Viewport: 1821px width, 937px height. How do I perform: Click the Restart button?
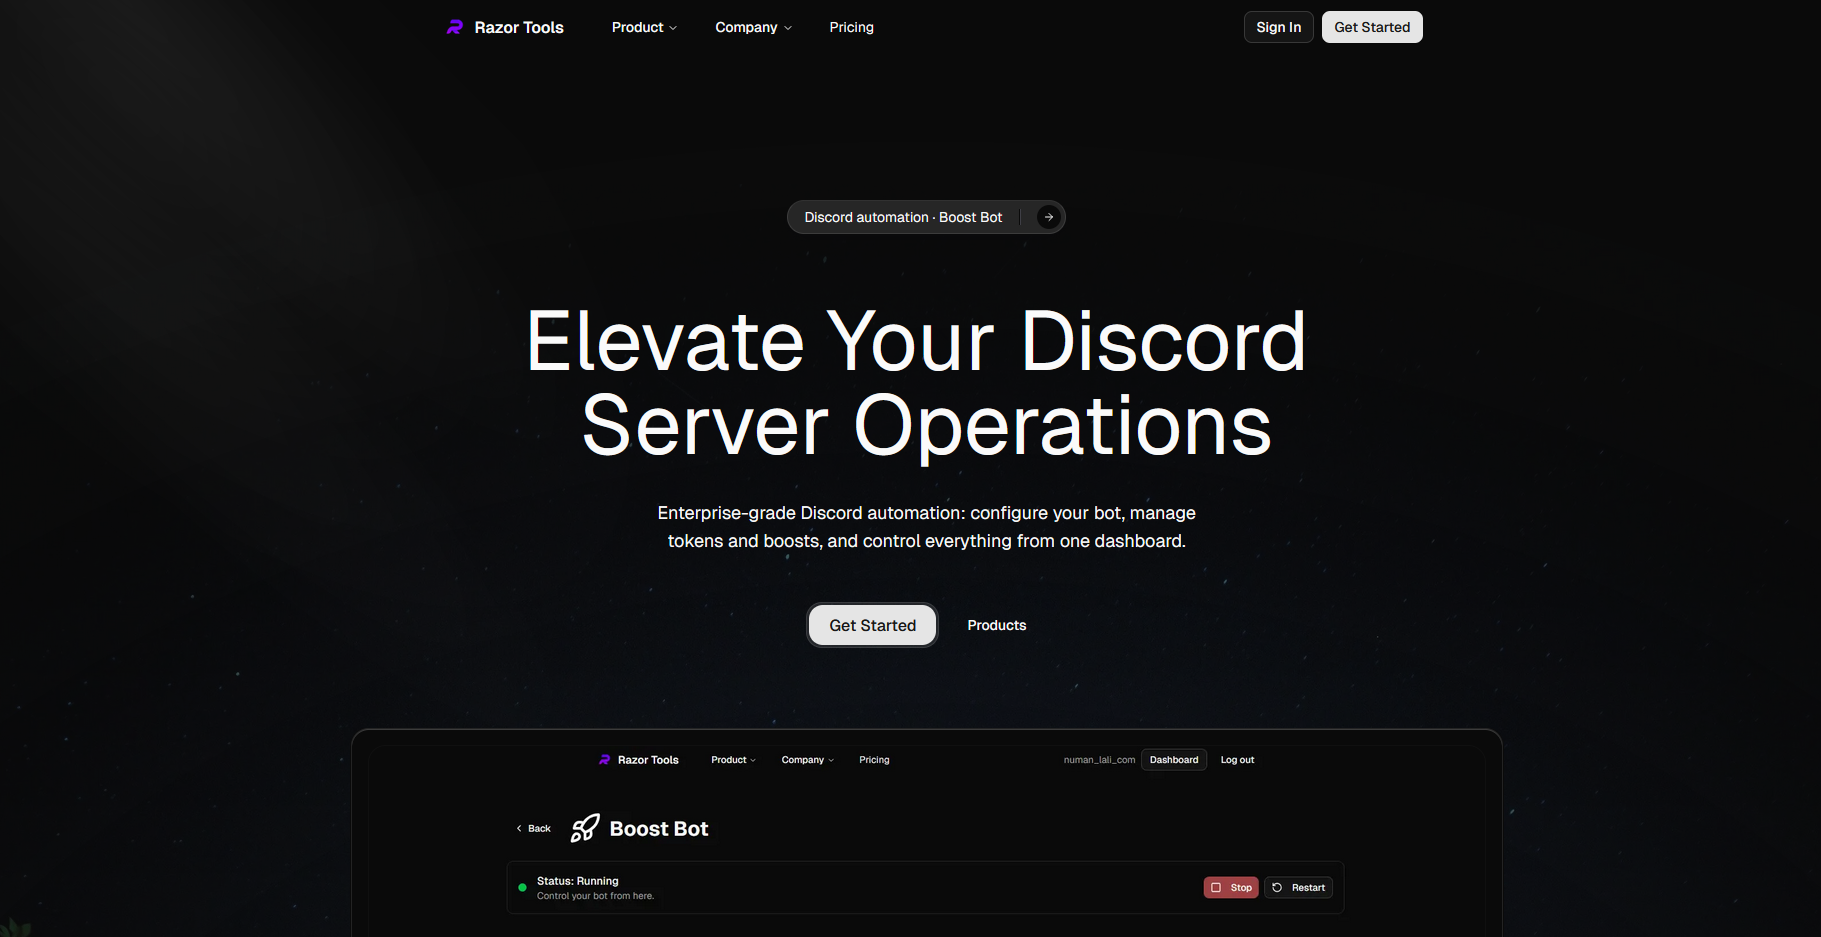(x=1299, y=887)
